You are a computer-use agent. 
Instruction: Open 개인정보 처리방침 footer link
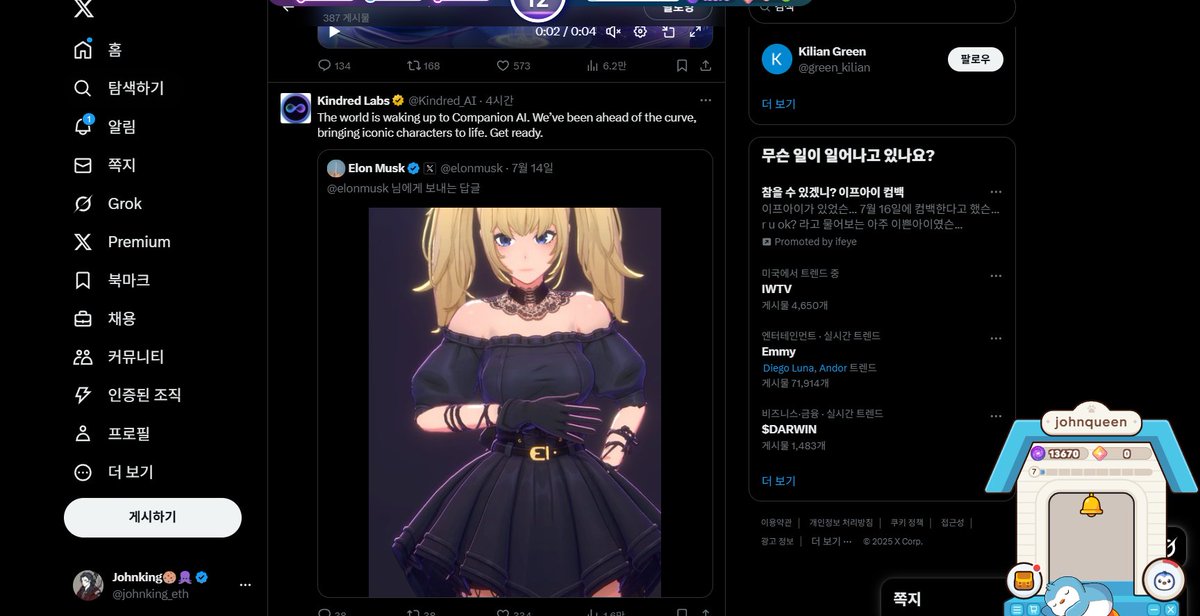pyautogui.click(x=841, y=523)
